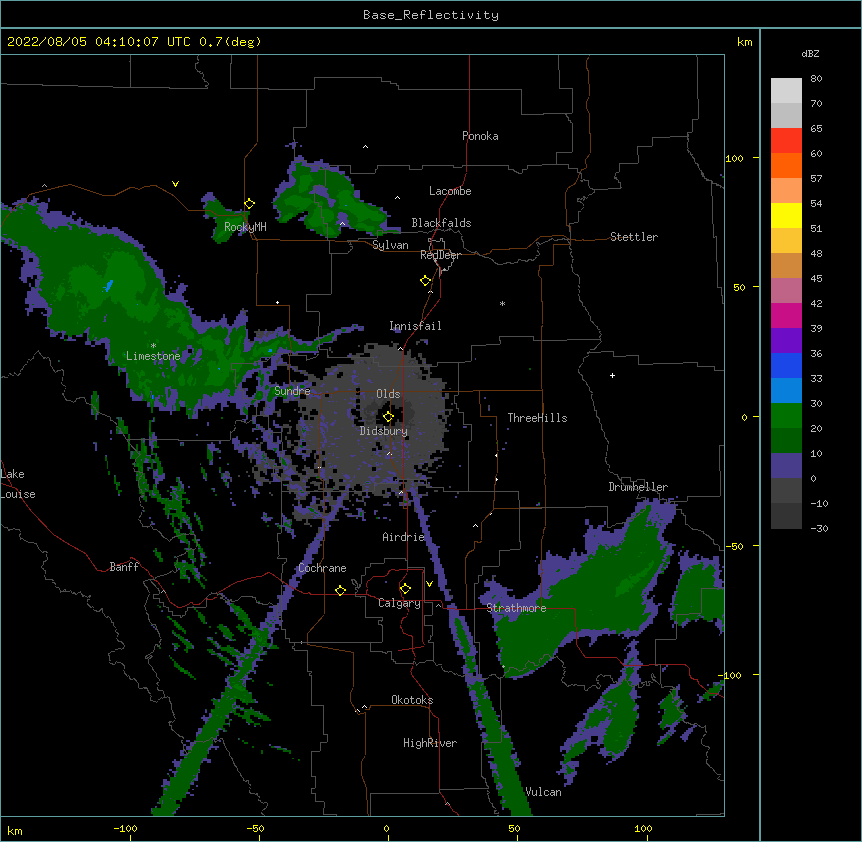862x842 pixels.
Task: Click the orange 57-60 dBZ legend swatch
Action: [786, 165]
